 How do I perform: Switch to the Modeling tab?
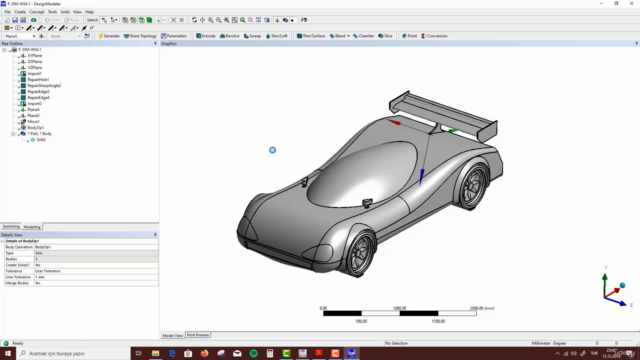click(x=32, y=227)
